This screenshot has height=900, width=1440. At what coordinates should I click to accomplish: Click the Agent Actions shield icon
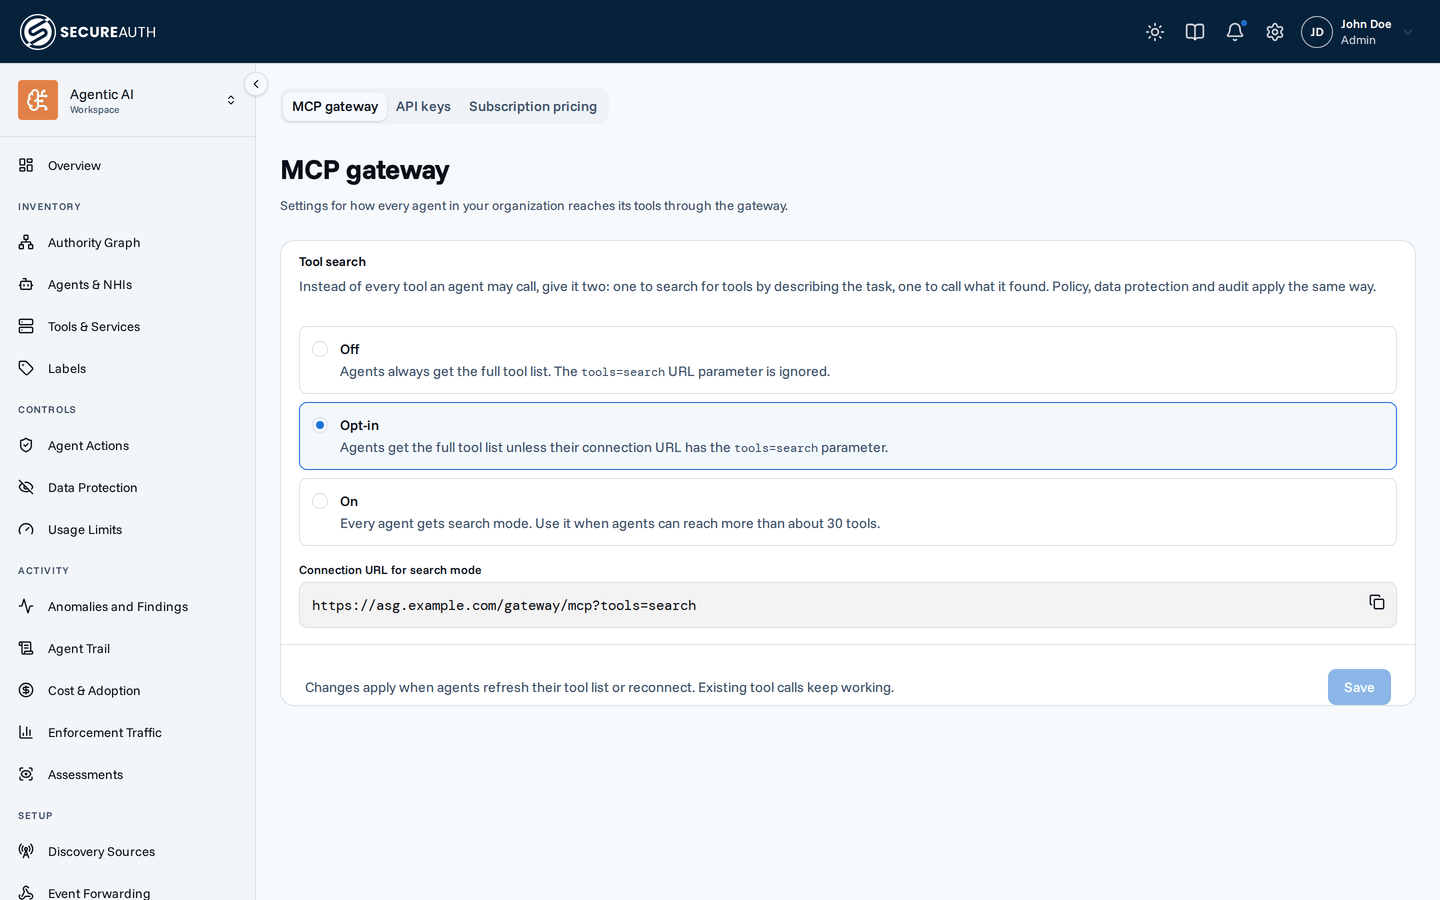(26, 445)
